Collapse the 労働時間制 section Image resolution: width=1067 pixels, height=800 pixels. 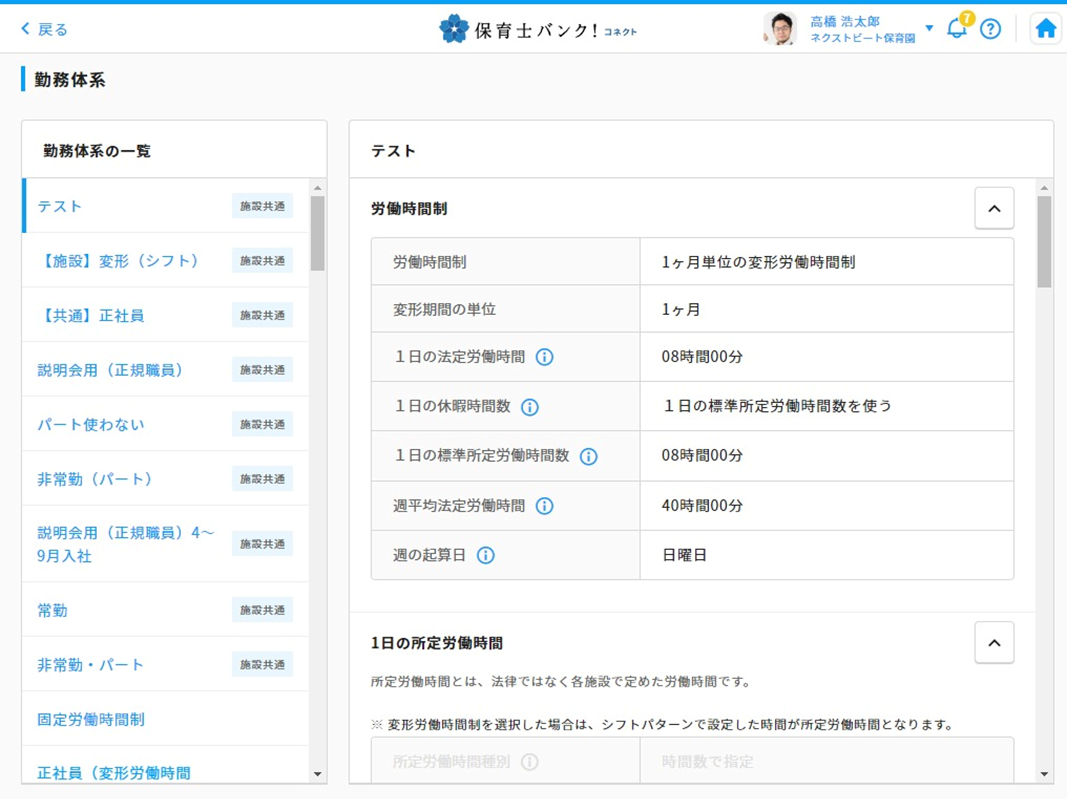coord(993,209)
